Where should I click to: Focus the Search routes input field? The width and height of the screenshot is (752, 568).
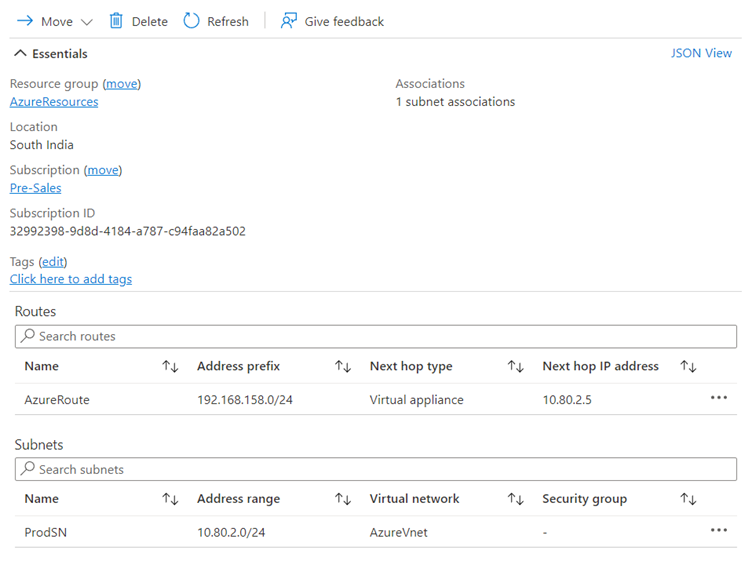coord(376,336)
